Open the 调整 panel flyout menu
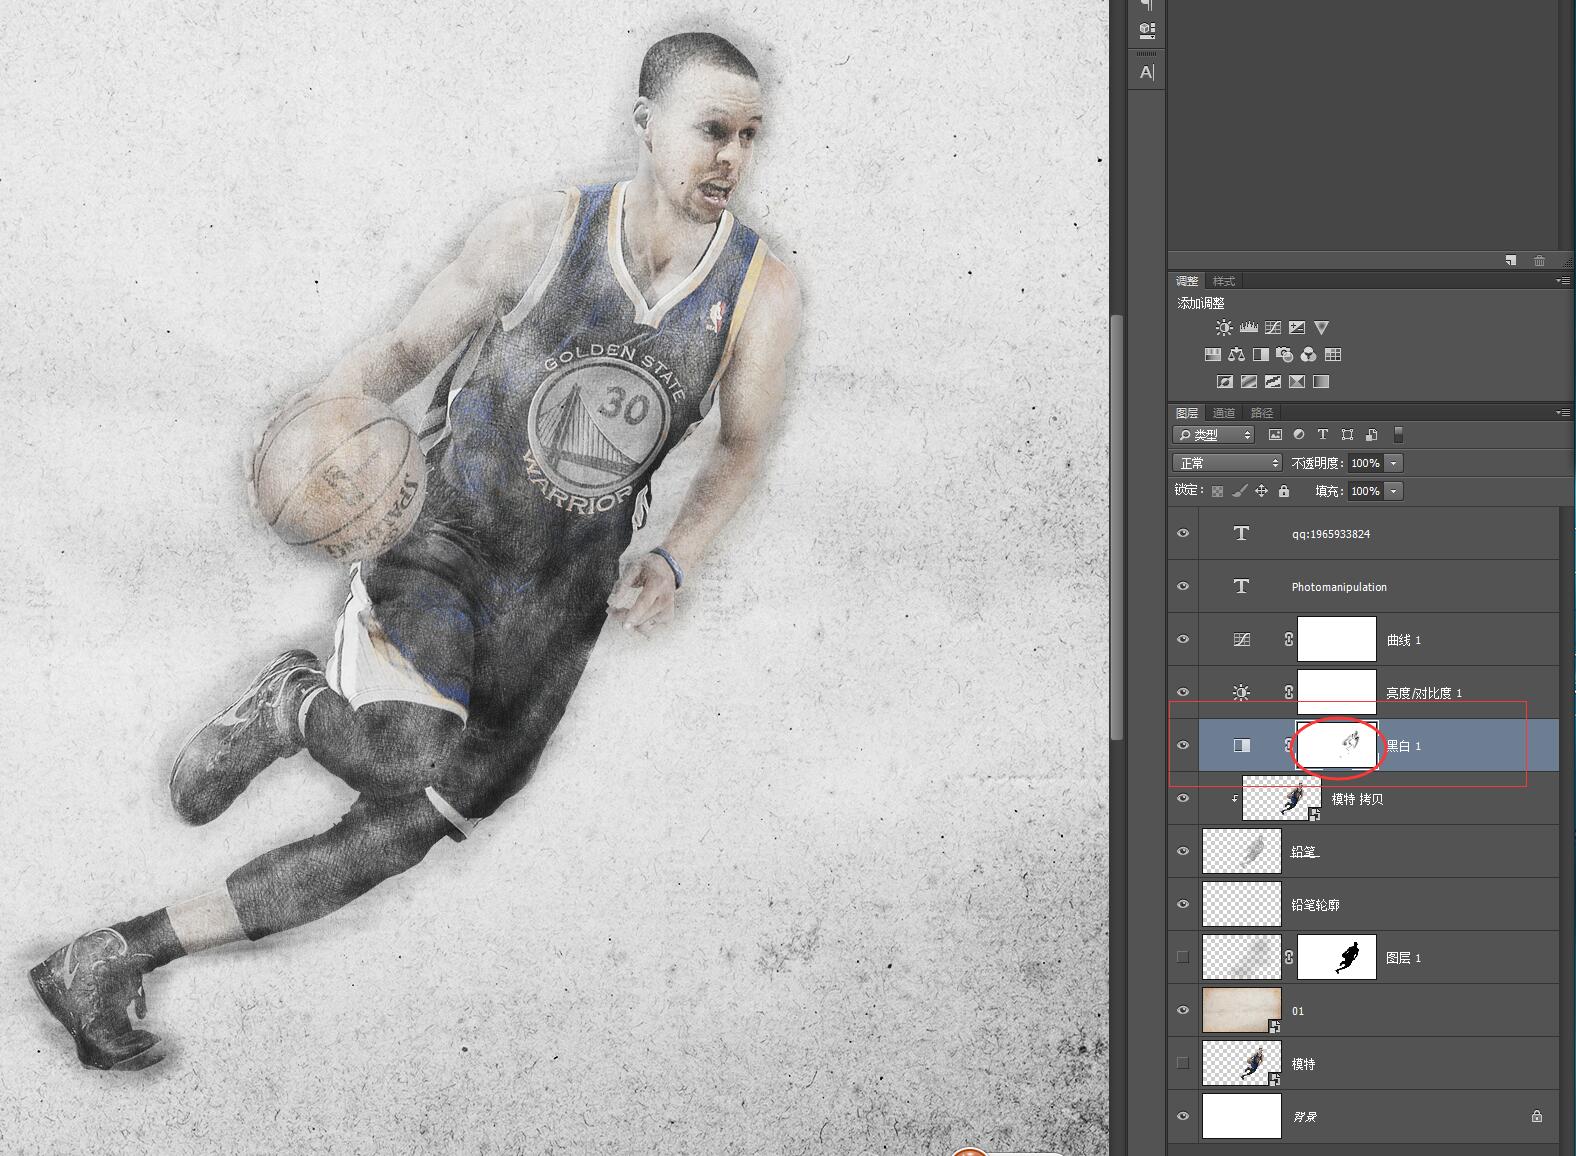Screen dimensions: 1576x1156 tap(1563, 281)
